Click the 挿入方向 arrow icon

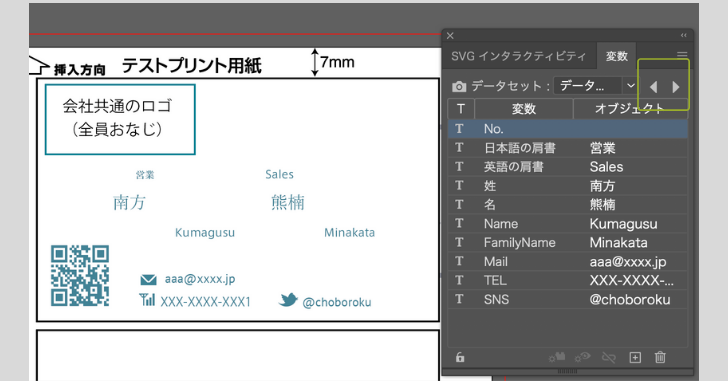(39, 66)
